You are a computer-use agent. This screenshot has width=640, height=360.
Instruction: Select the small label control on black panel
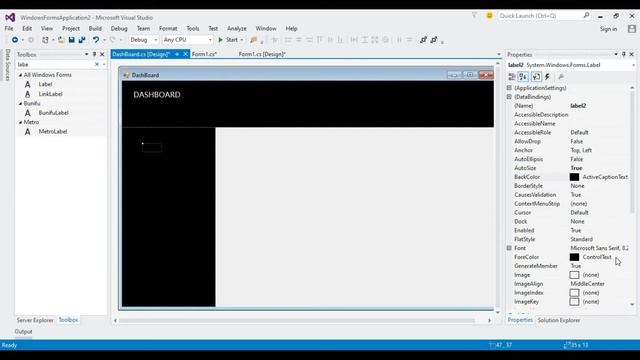[x=152, y=147]
